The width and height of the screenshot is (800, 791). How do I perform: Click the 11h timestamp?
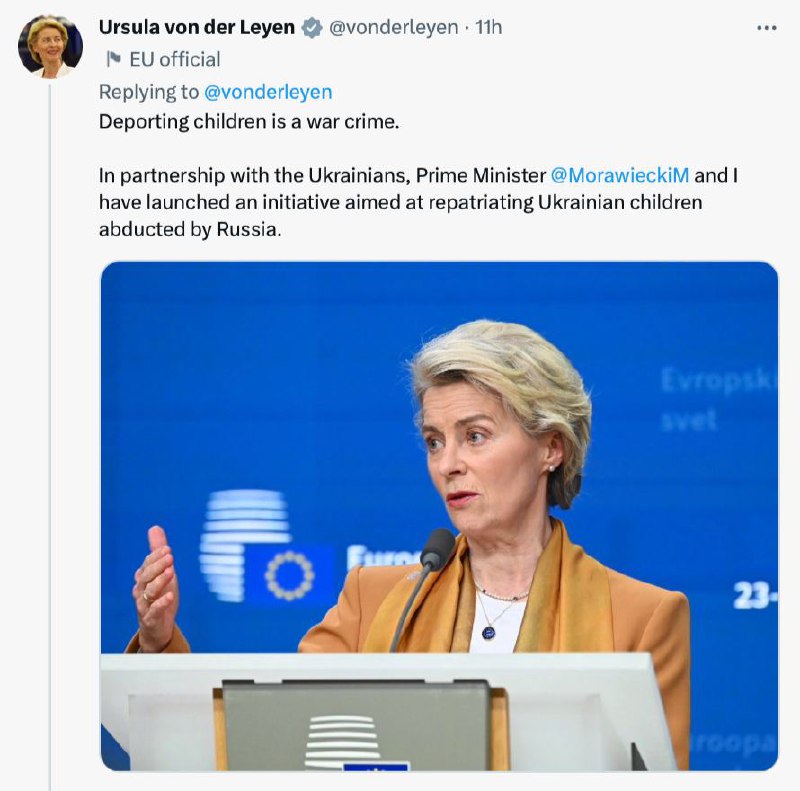pos(489,28)
